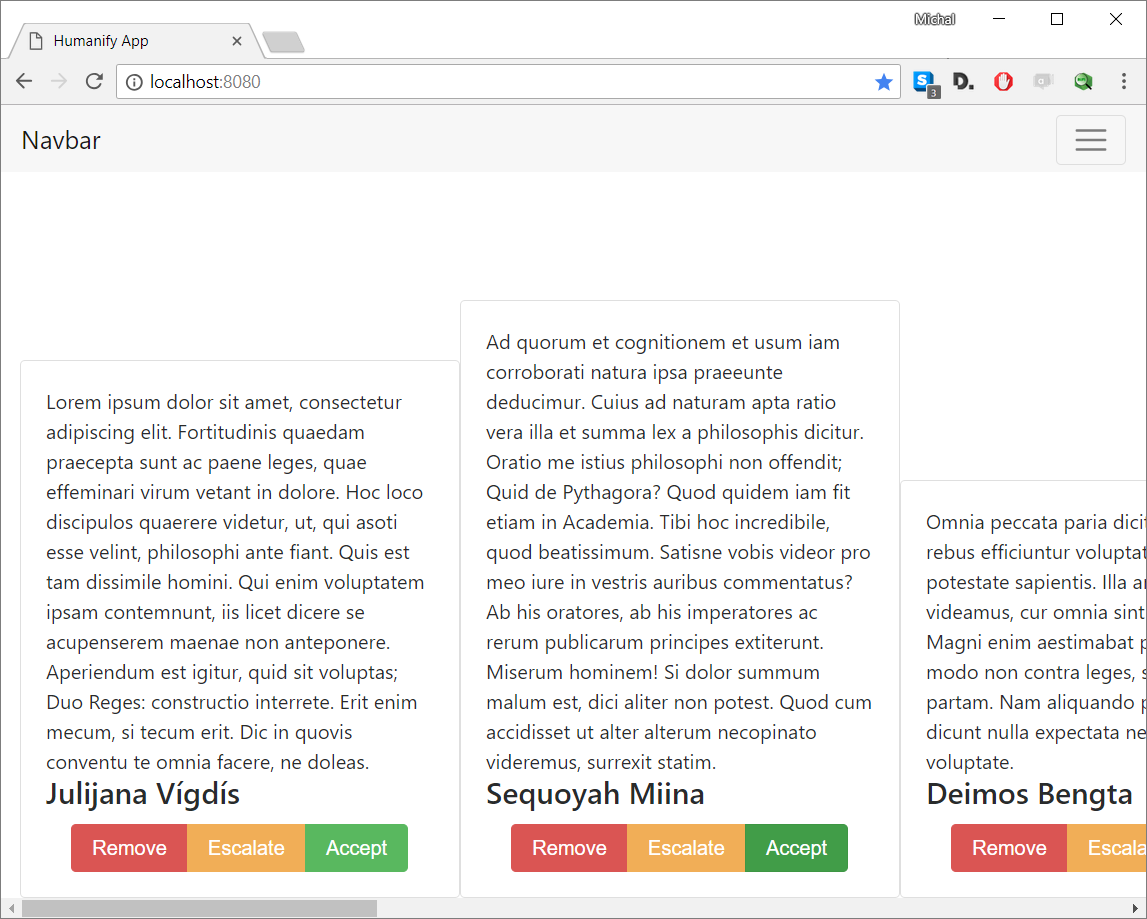Click the 'Ad quorum et cognitionem' paragraph

679,552
